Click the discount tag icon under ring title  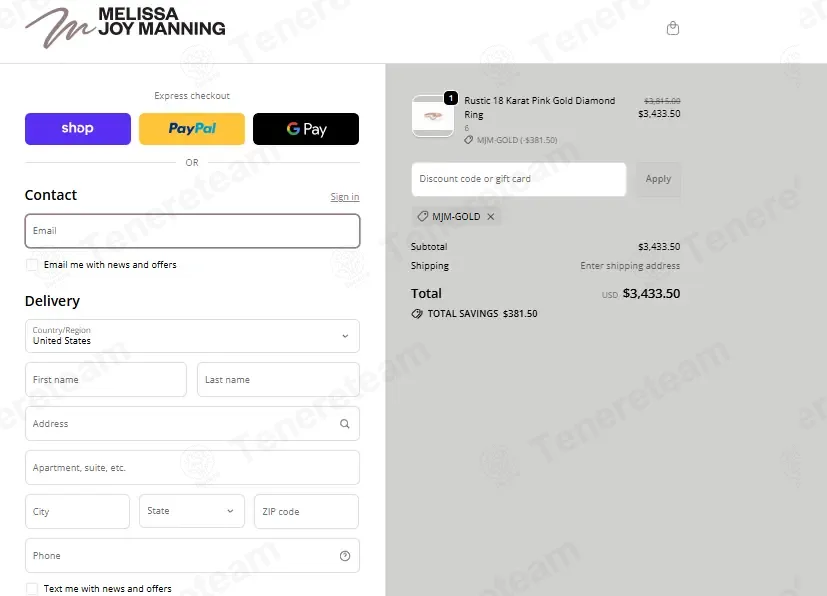point(468,140)
